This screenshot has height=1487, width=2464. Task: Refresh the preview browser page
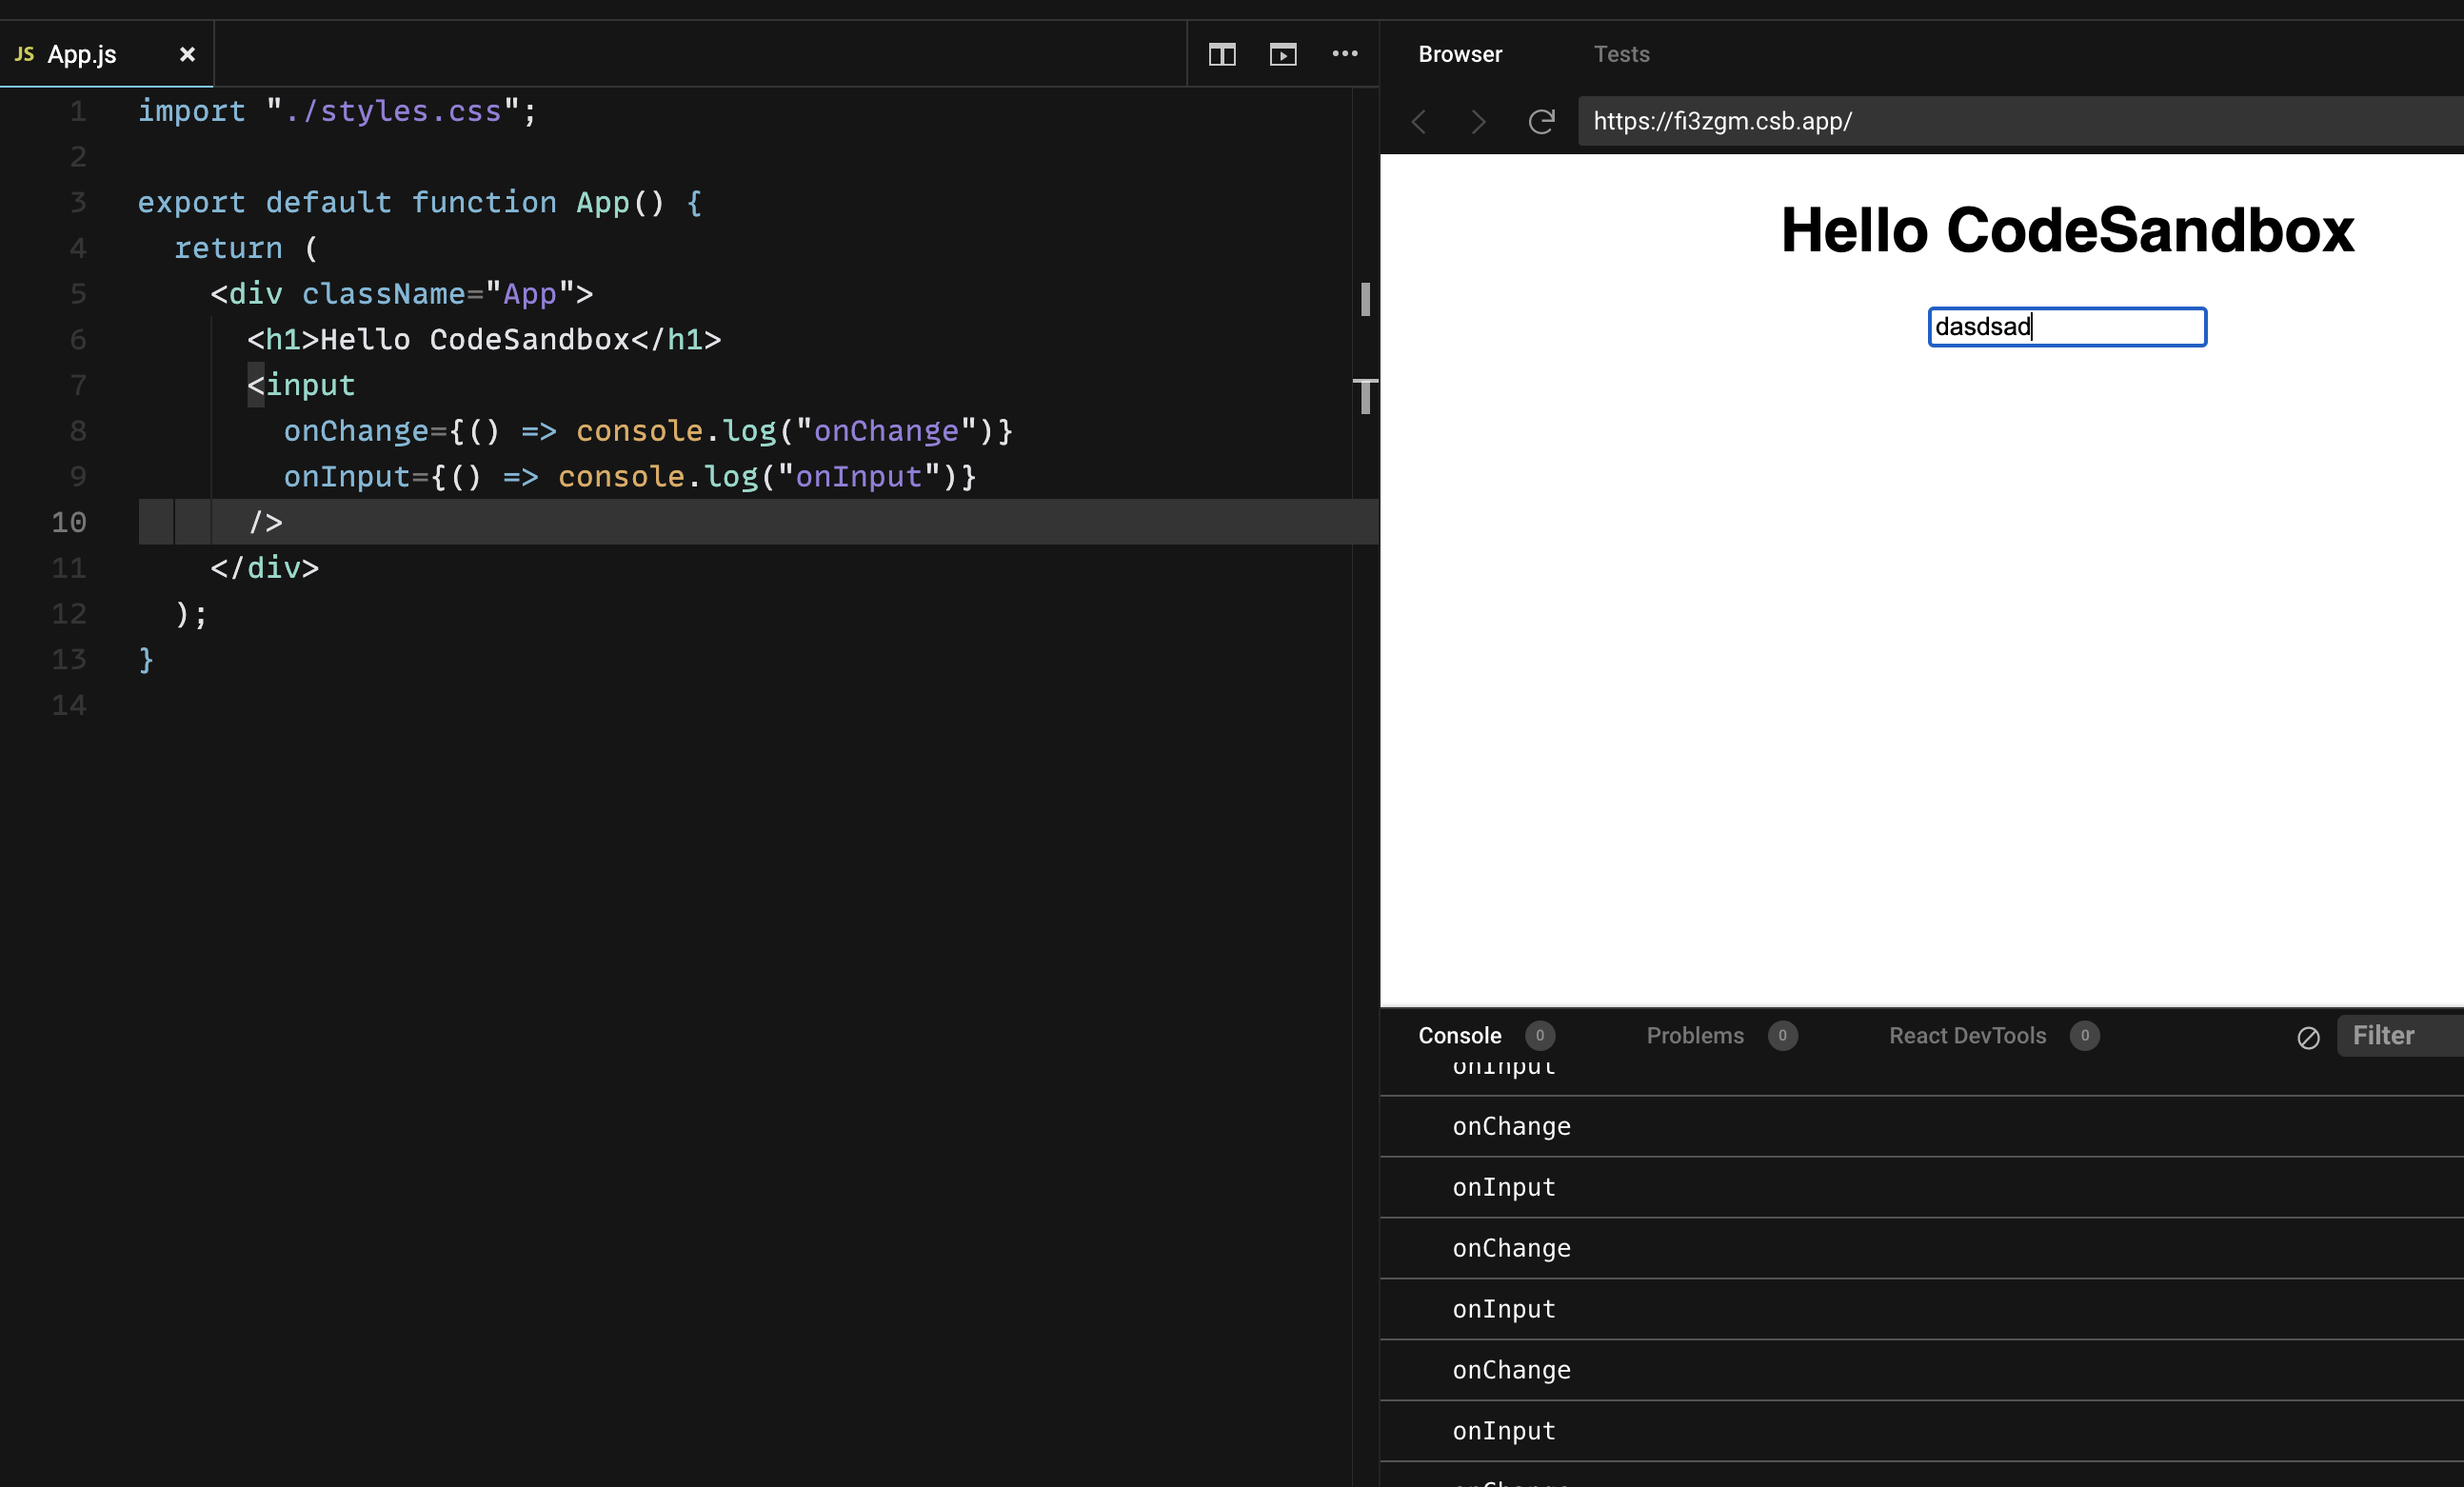click(x=1541, y=121)
